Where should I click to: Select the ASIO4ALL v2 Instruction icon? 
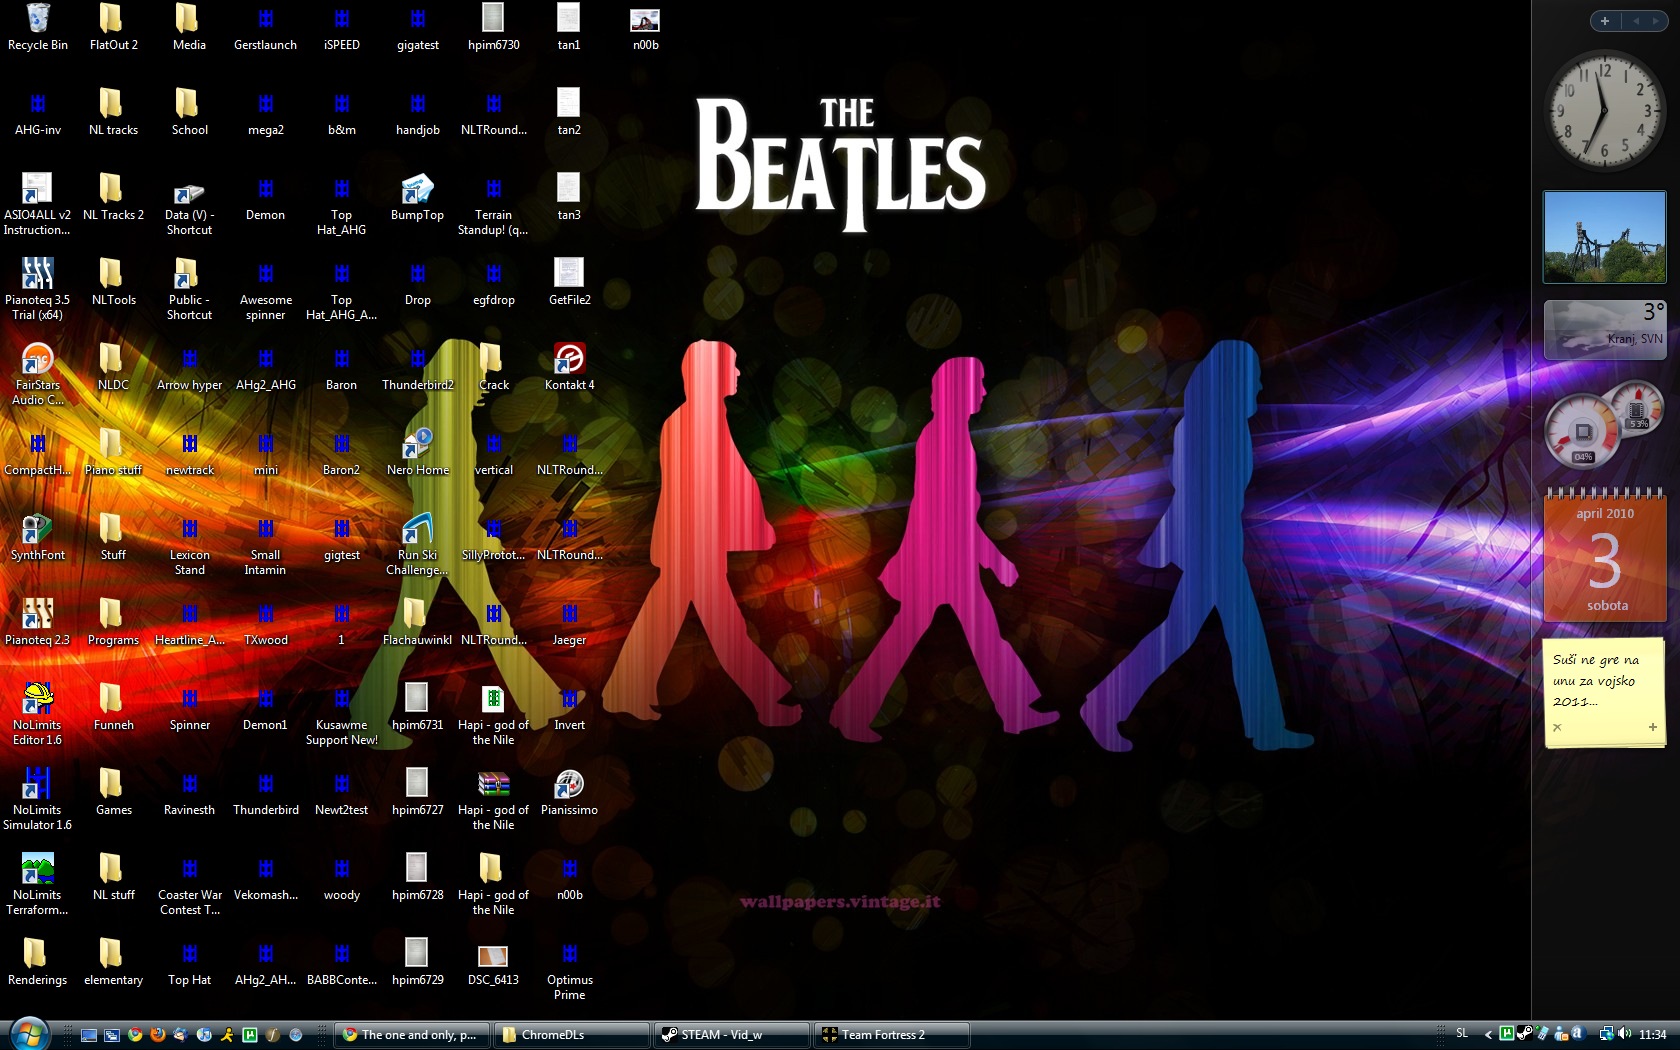[x=38, y=204]
